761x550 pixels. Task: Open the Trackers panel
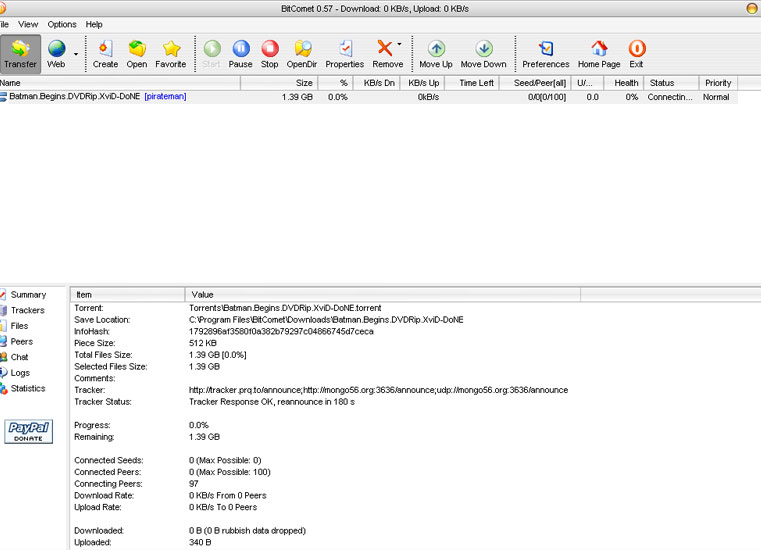pyautogui.click(x=27, y=310)
